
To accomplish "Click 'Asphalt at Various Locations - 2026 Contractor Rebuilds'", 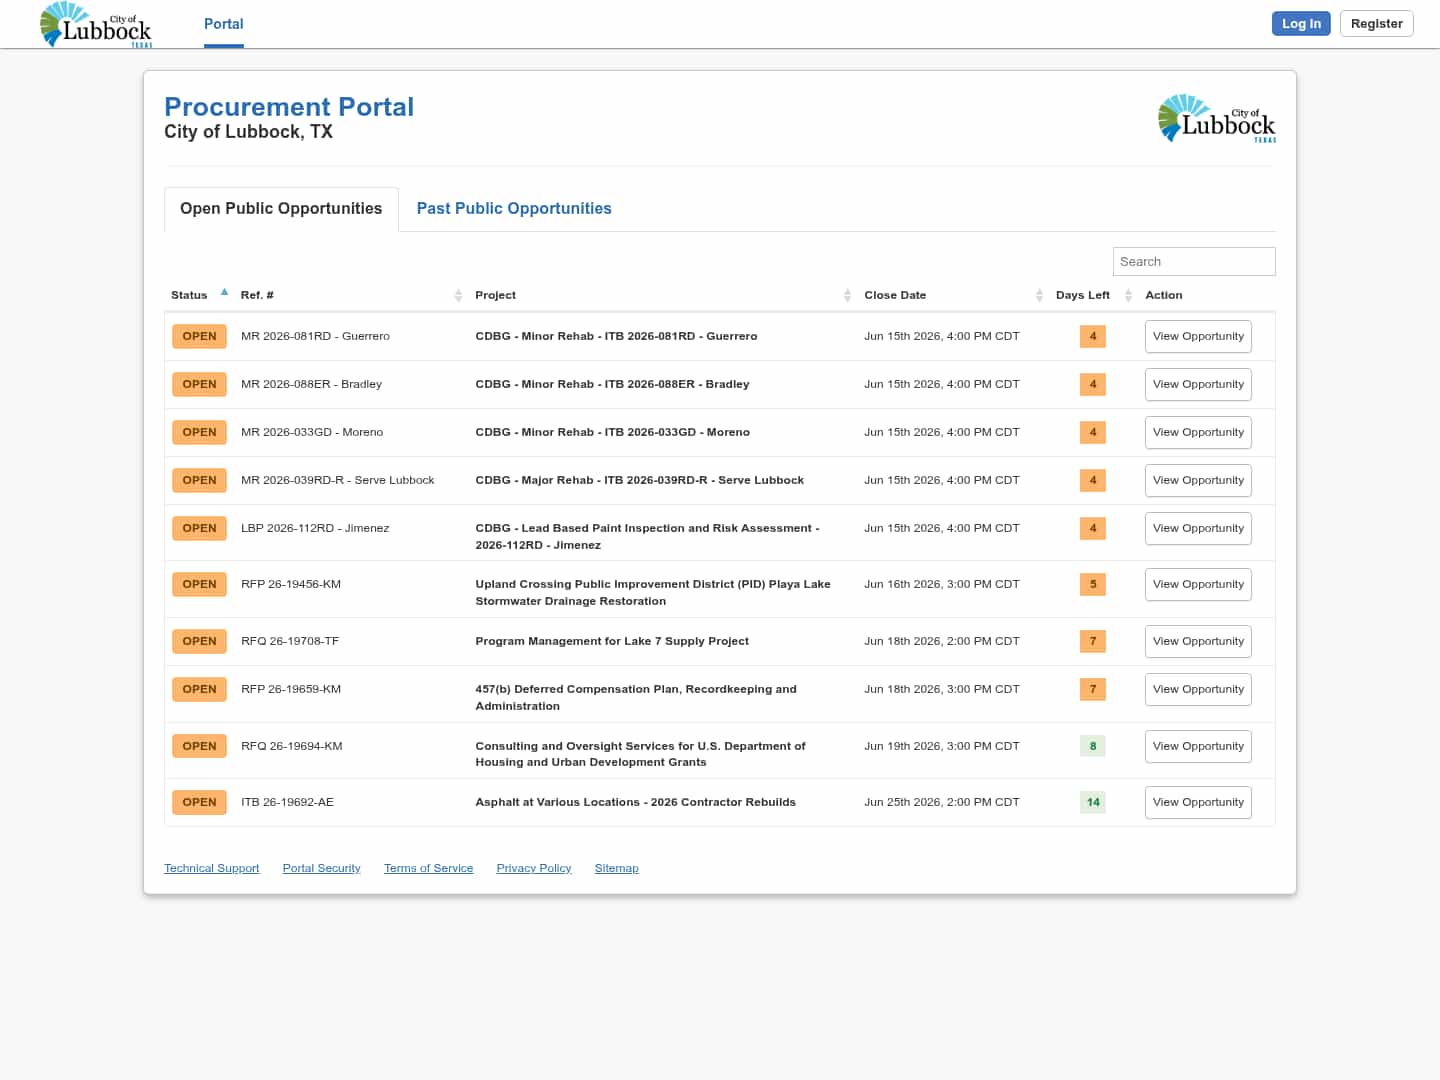I will point(635,803).
